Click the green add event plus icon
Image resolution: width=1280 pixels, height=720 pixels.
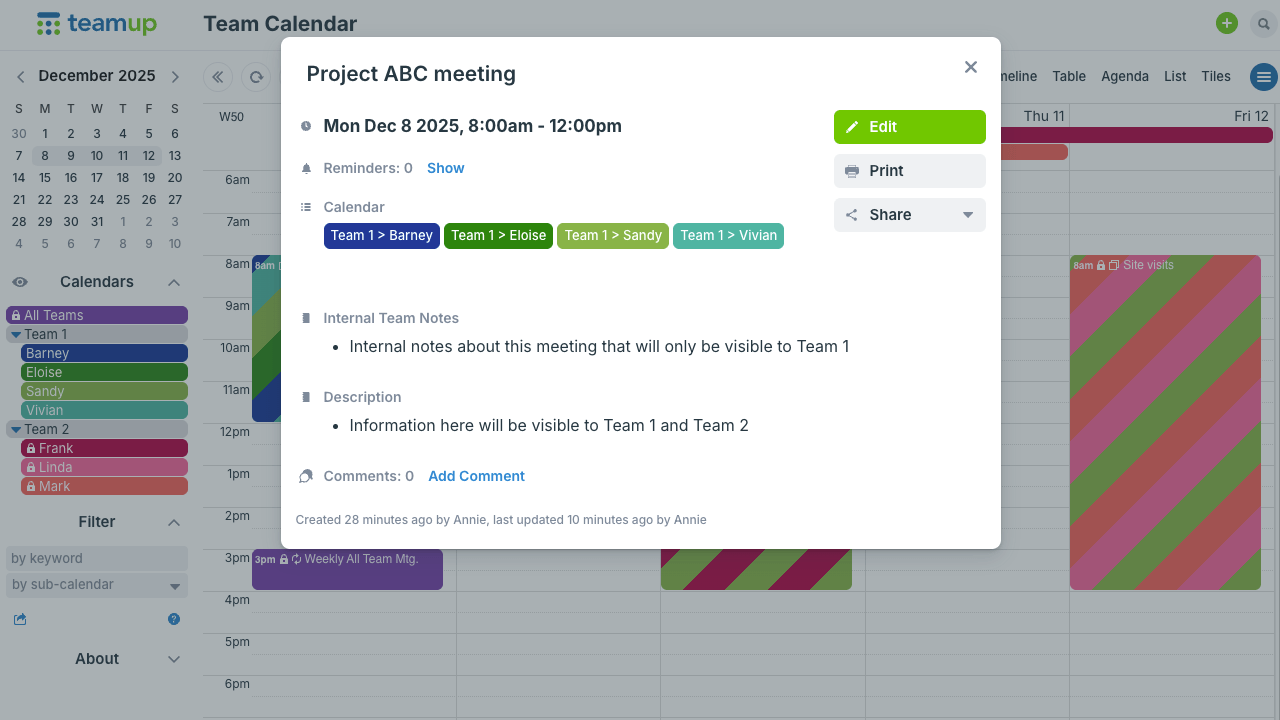[1227, 23]
